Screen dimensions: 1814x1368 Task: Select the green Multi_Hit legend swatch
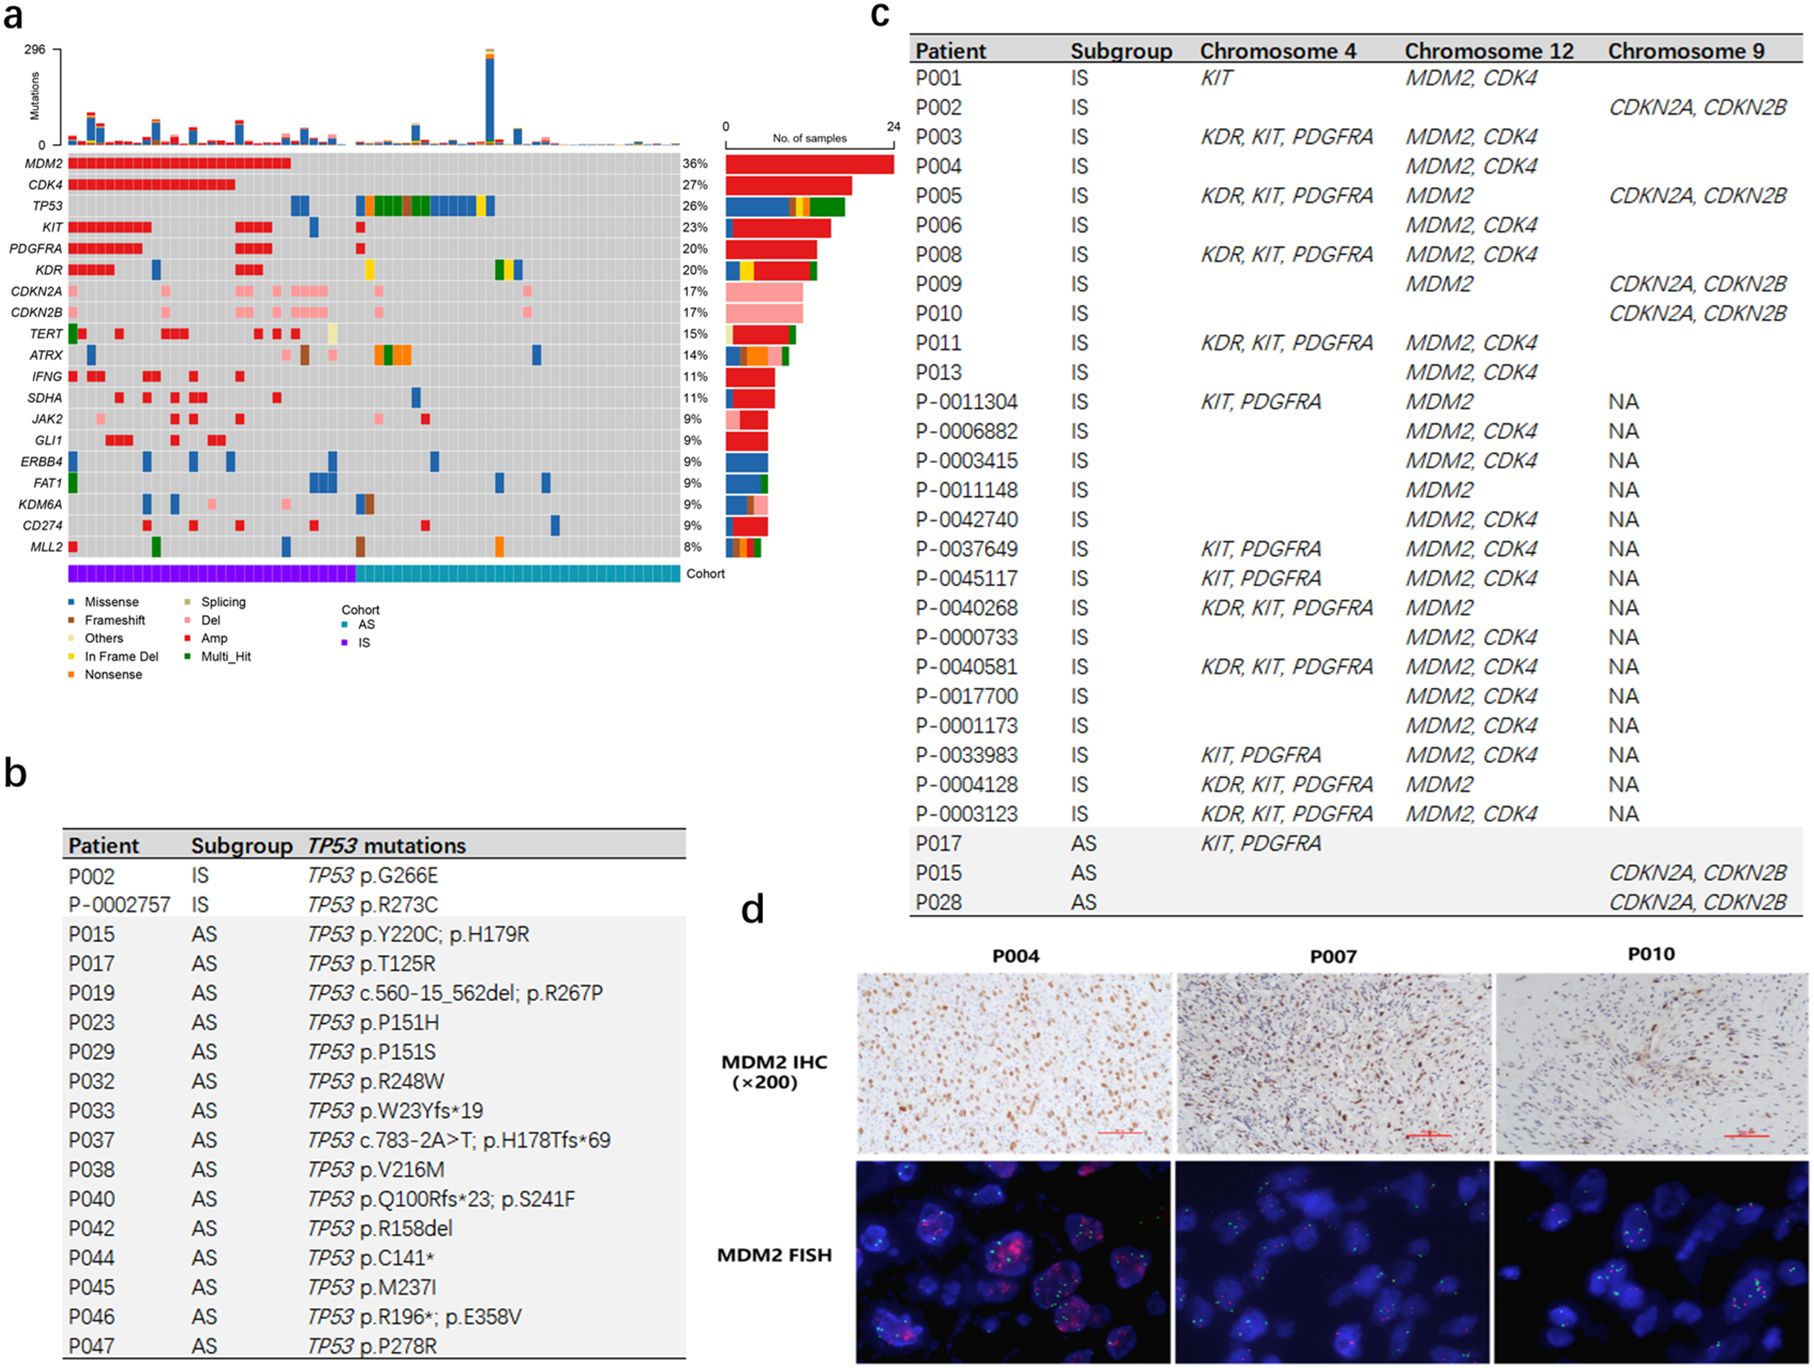coord(187,656)
